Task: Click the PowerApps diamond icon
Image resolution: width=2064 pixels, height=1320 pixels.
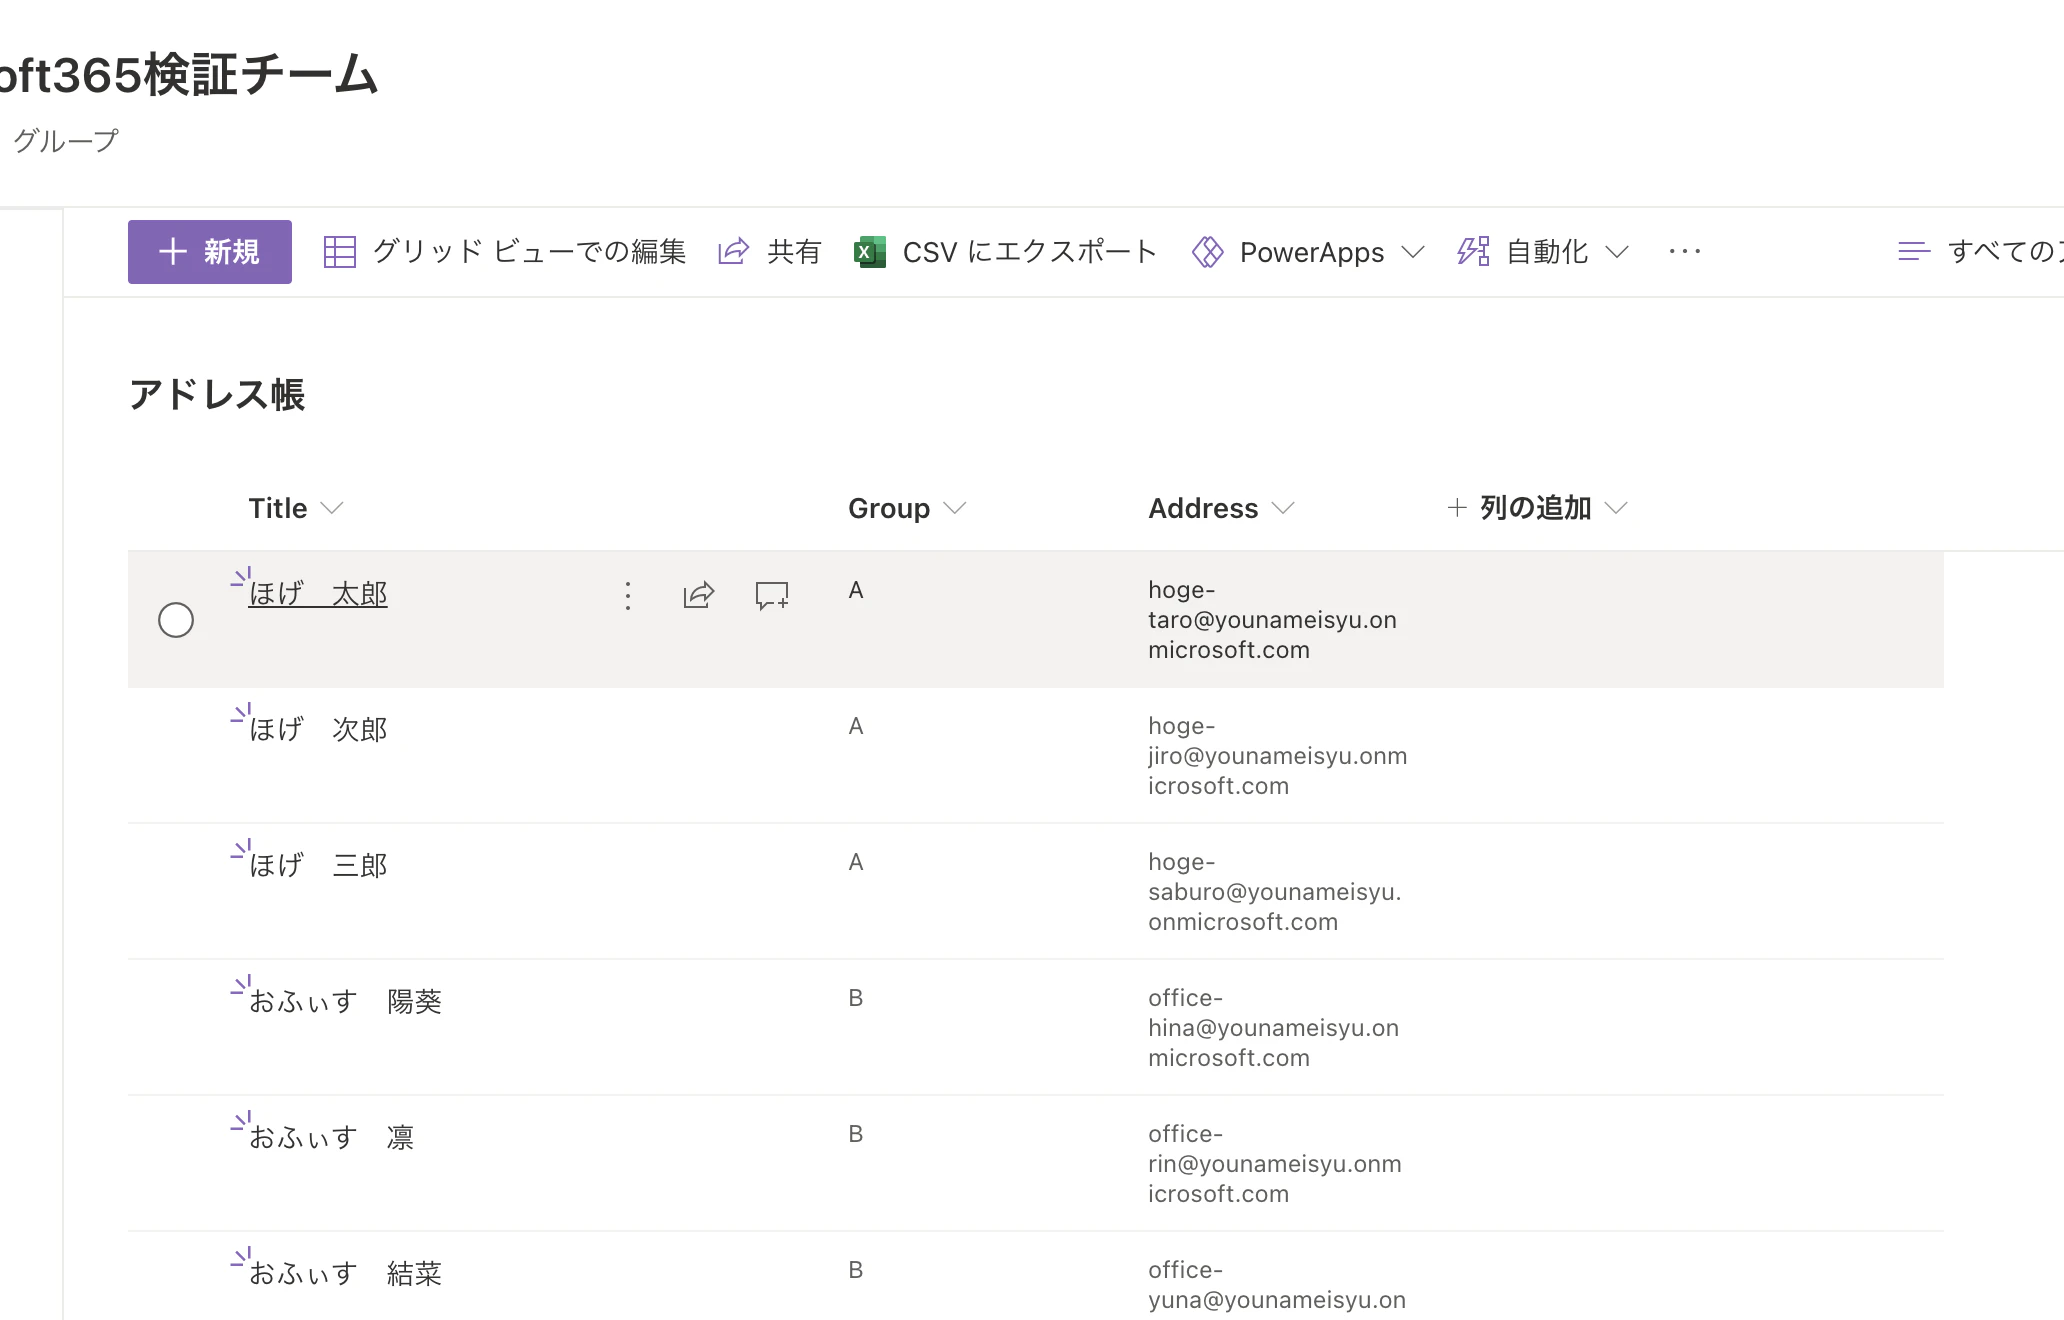Action: [1208, 252]
